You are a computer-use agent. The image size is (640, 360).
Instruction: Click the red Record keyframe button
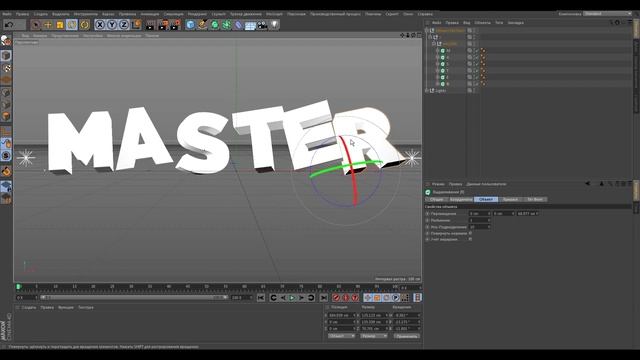pos(336,298)
